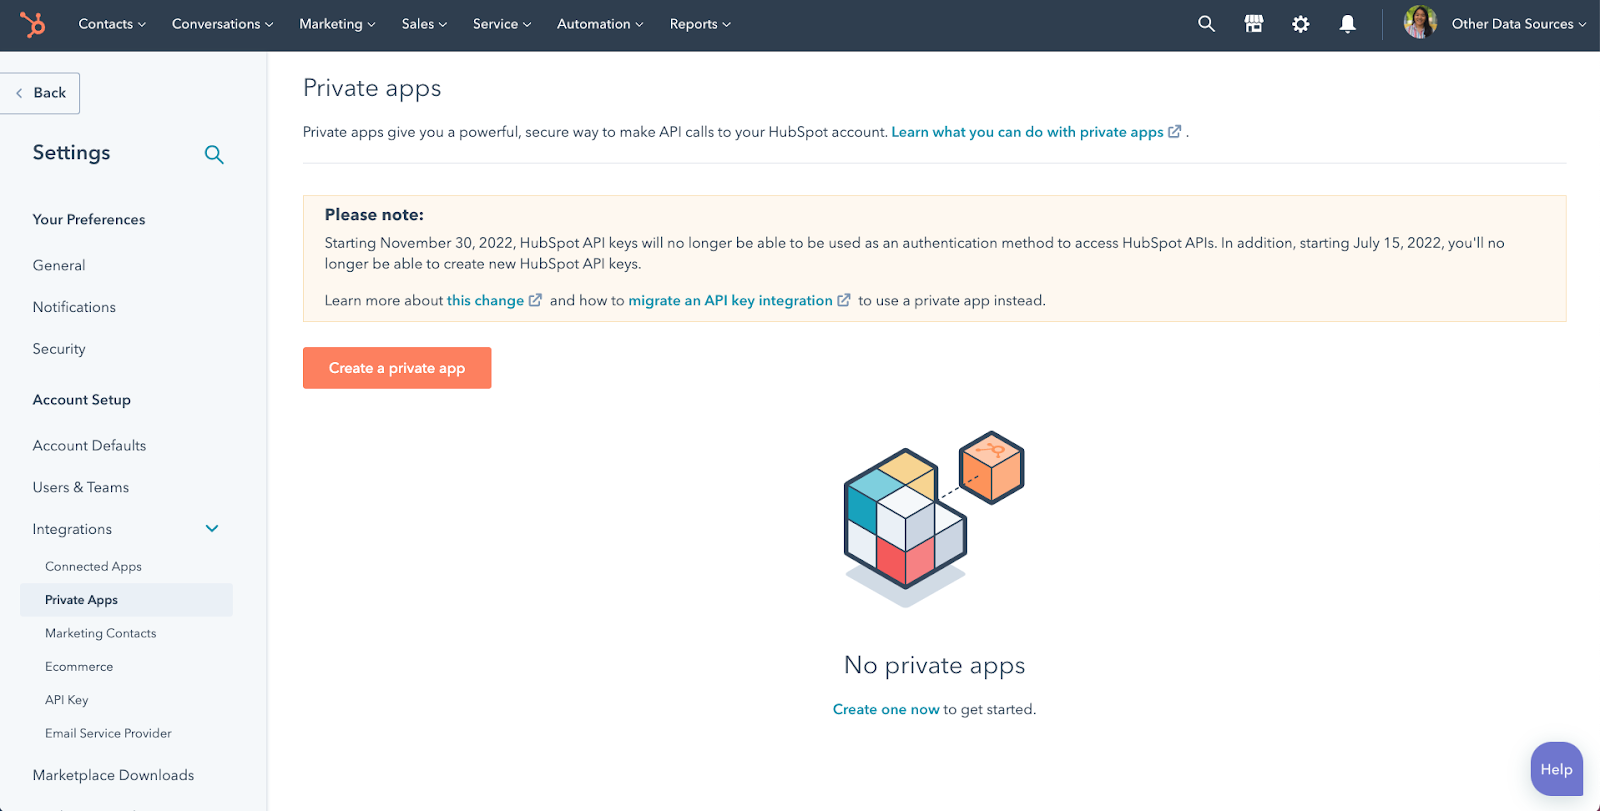Click the Back button
Image resolution: width=1600 pixels, height=811 pixels.
coord(41,93)
